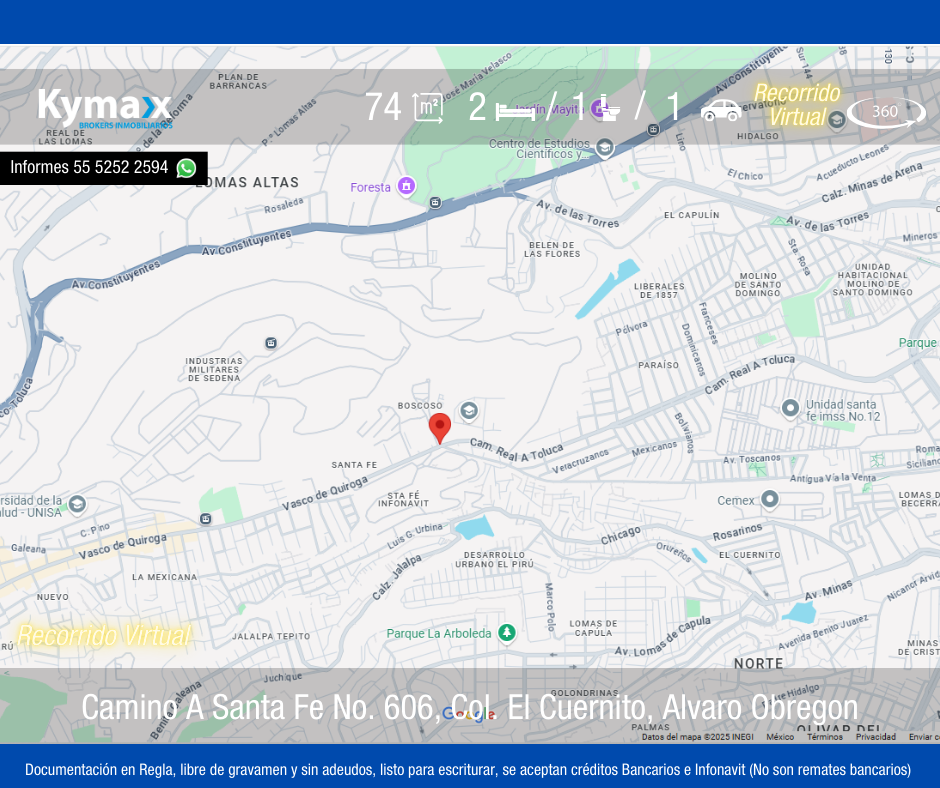Click the Documentación en Regla footer text
The width and height of the screenshot is (940, 788).
click(x=468, y=770)
